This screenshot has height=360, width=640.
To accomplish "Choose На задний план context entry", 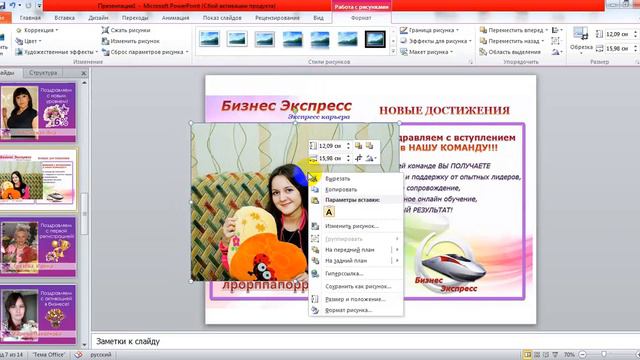I will click(350, 261).
